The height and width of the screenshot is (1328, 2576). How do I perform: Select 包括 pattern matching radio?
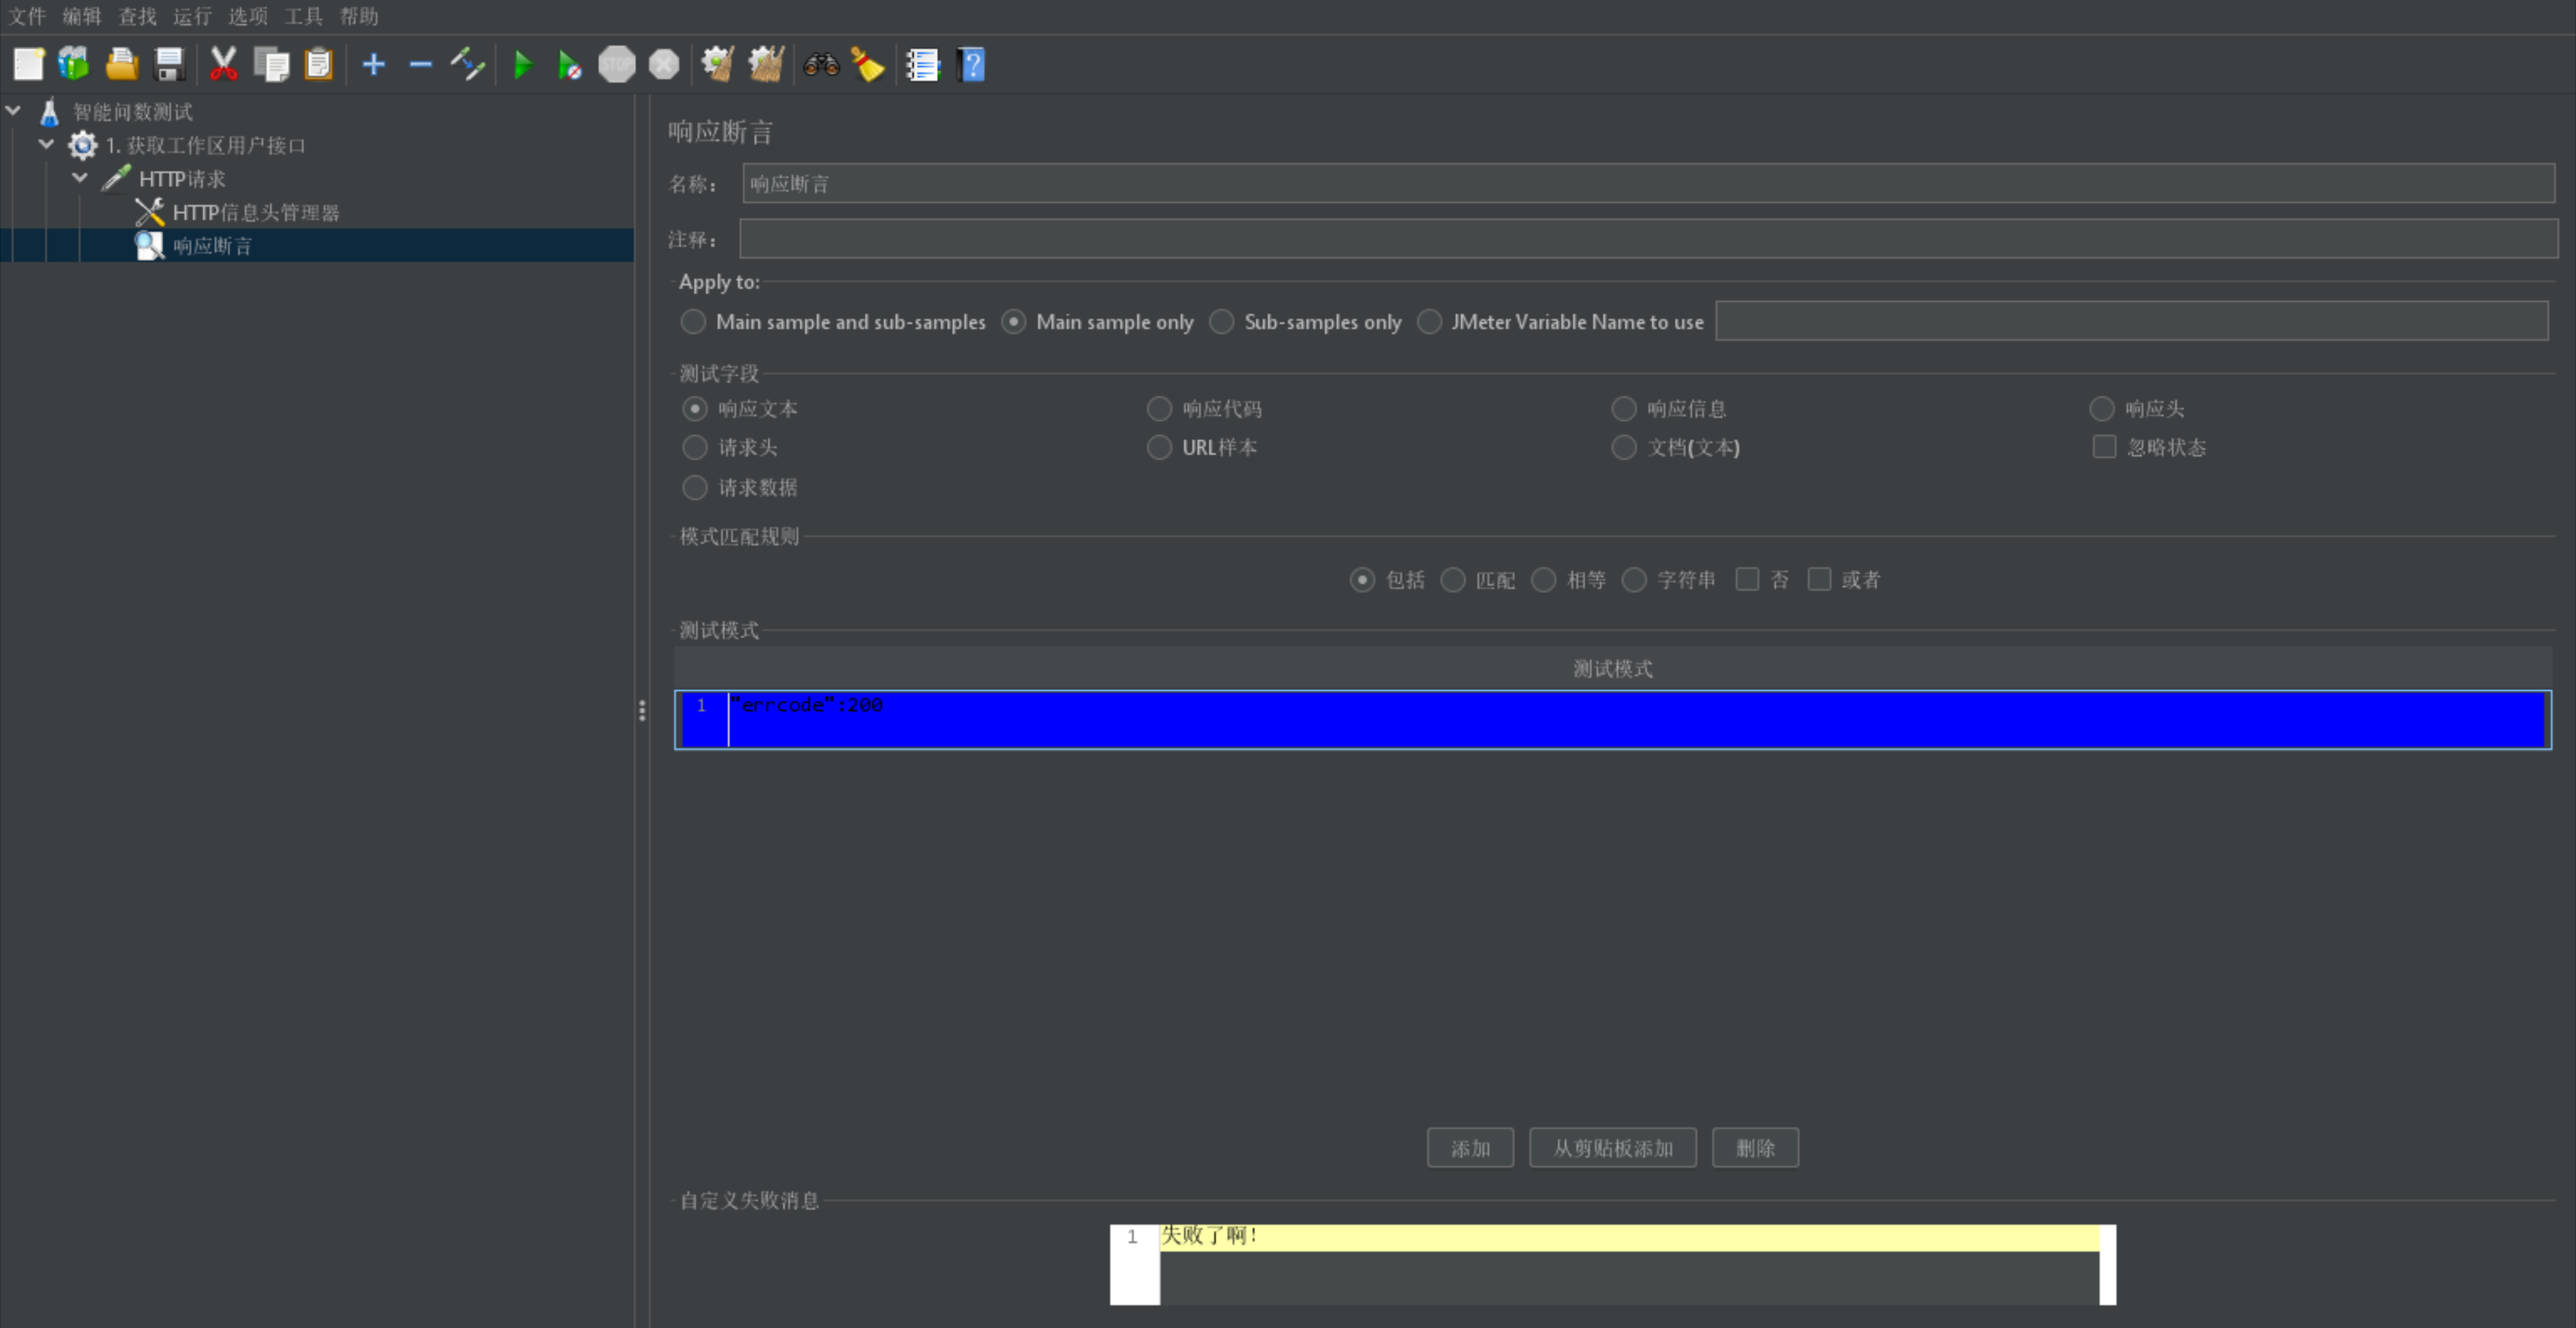click(1362, 580)
